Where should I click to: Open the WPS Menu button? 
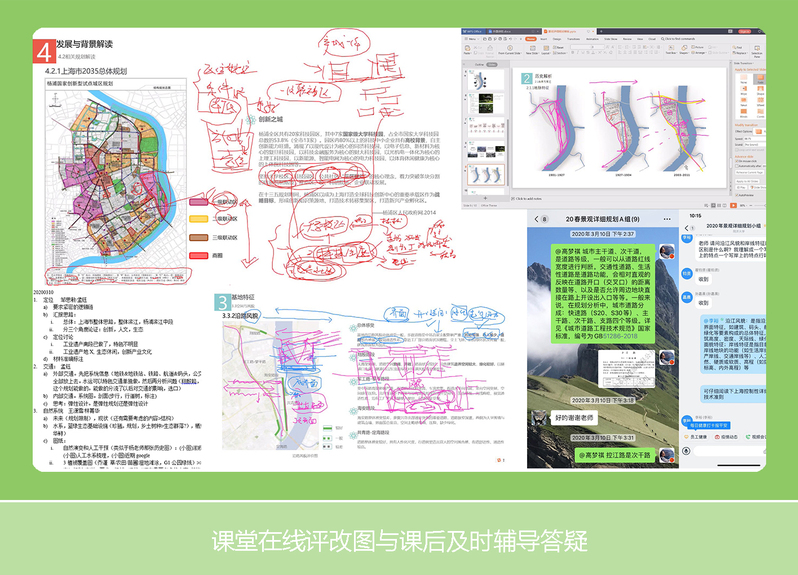point(471,39)
